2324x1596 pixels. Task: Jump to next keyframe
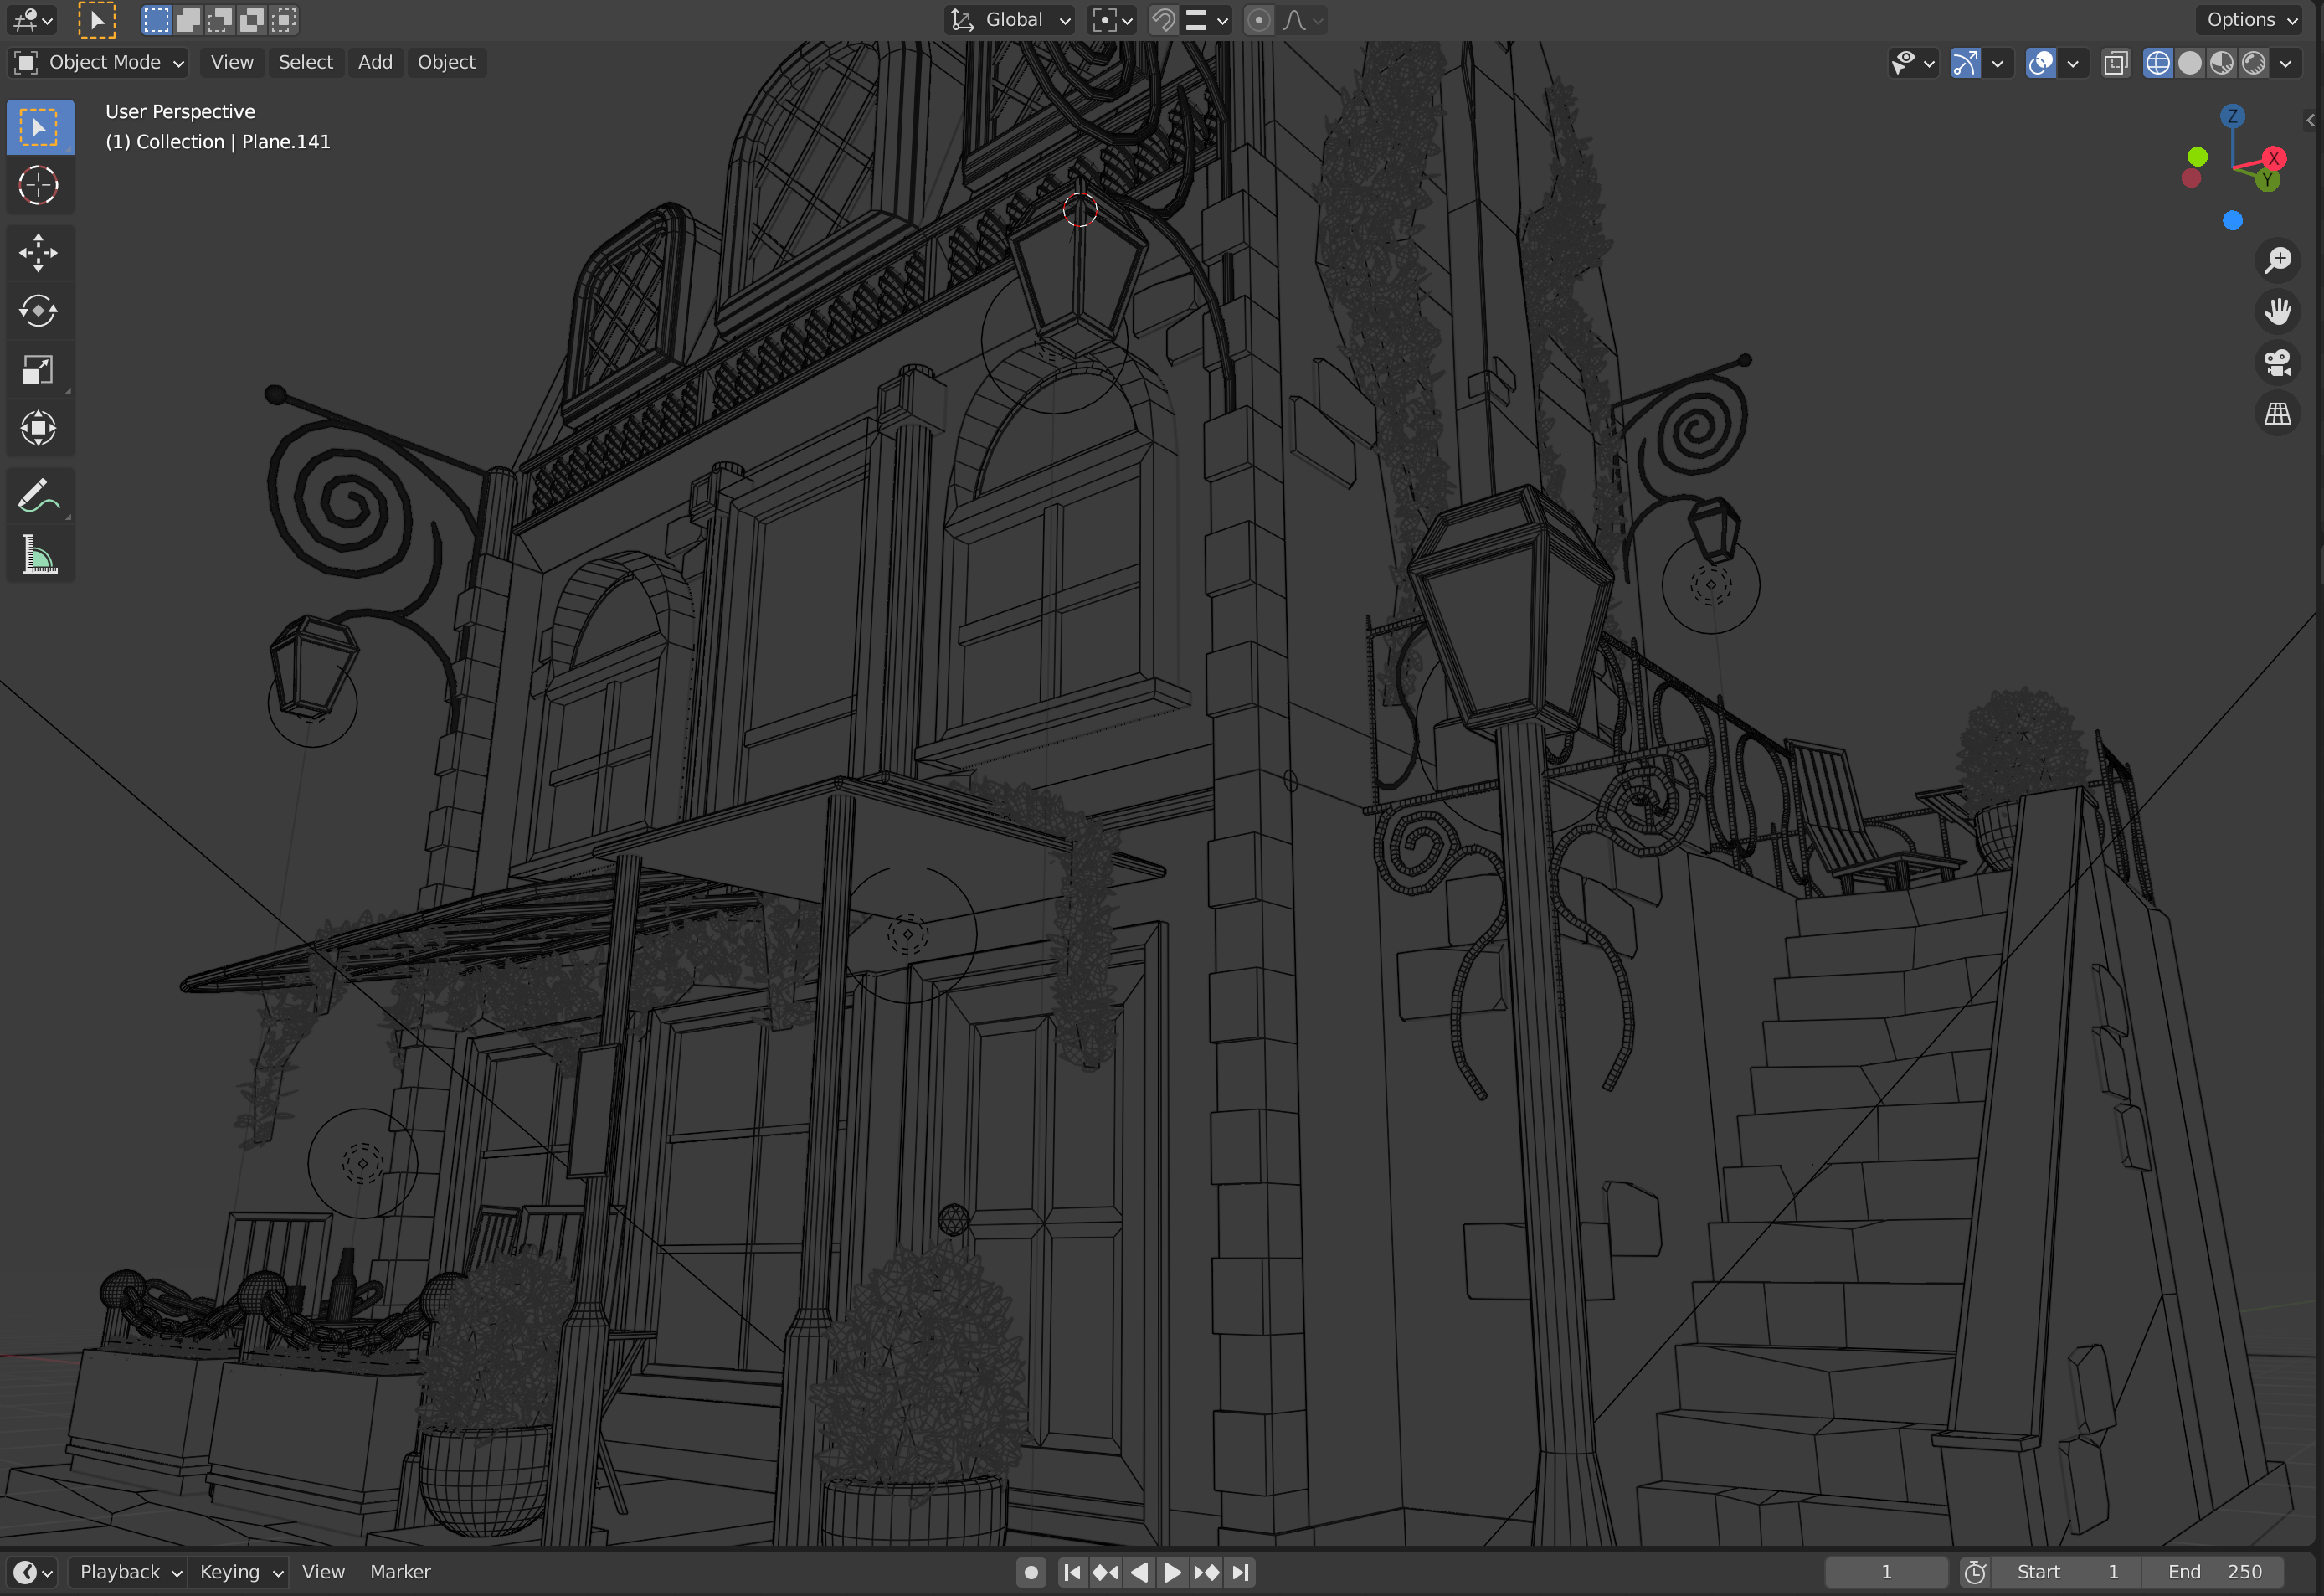tap(1206, 1572)
